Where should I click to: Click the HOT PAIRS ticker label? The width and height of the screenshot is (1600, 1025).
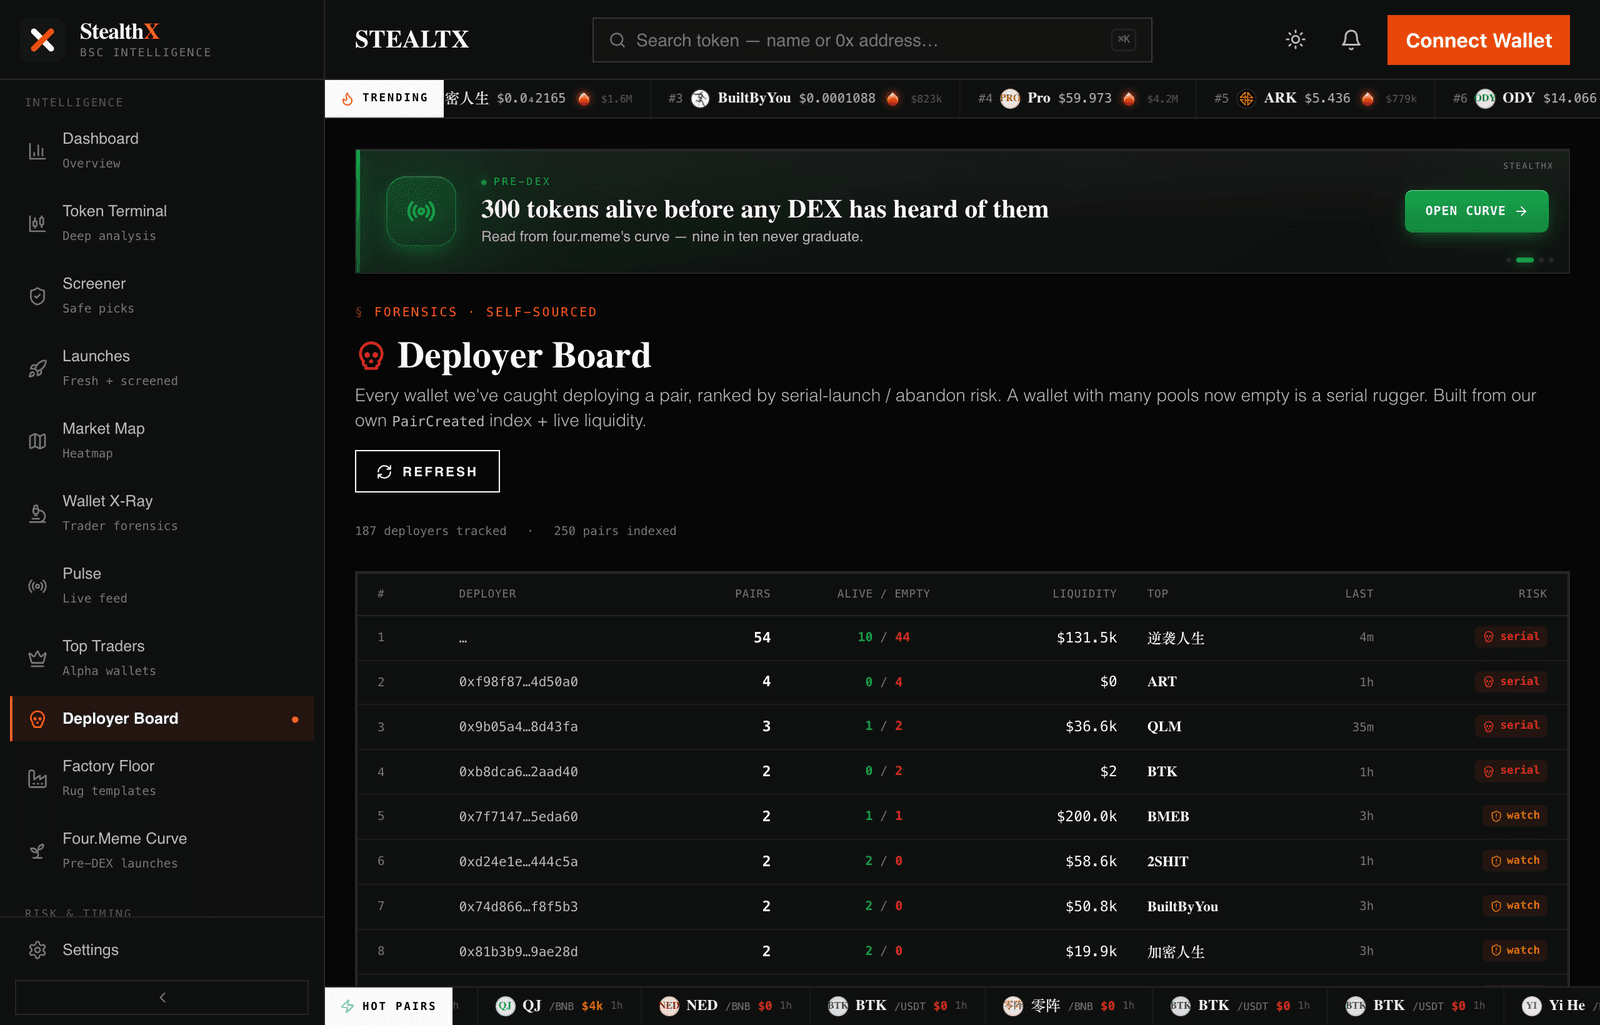(389, 1006)
